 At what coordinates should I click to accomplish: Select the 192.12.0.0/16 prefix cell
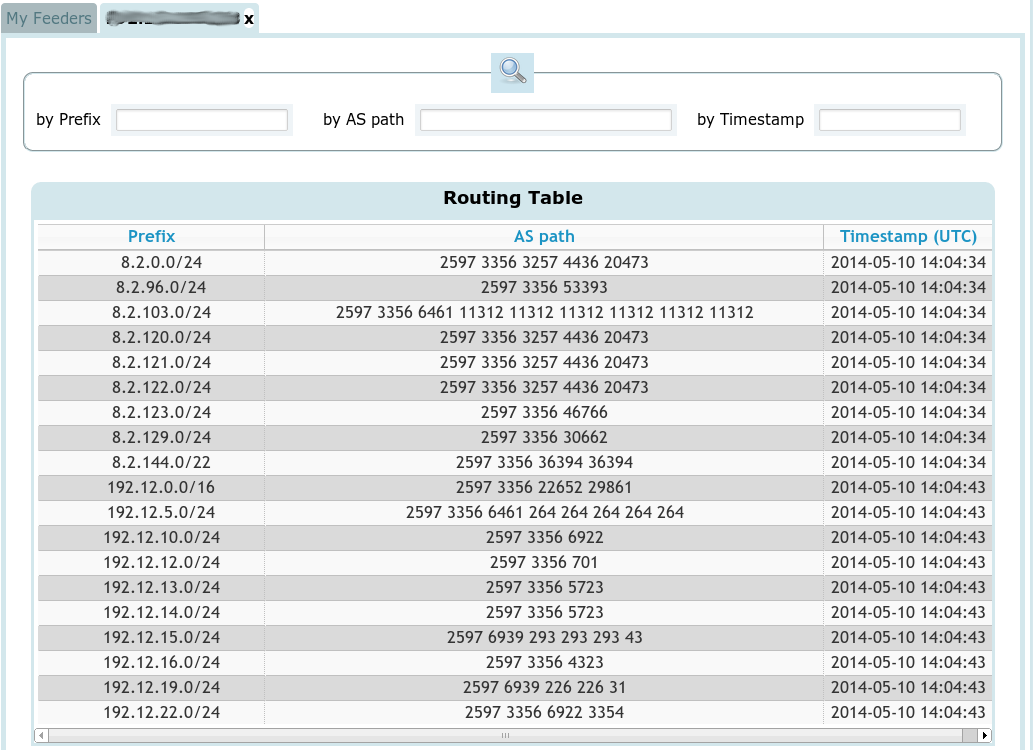point(151,488)
